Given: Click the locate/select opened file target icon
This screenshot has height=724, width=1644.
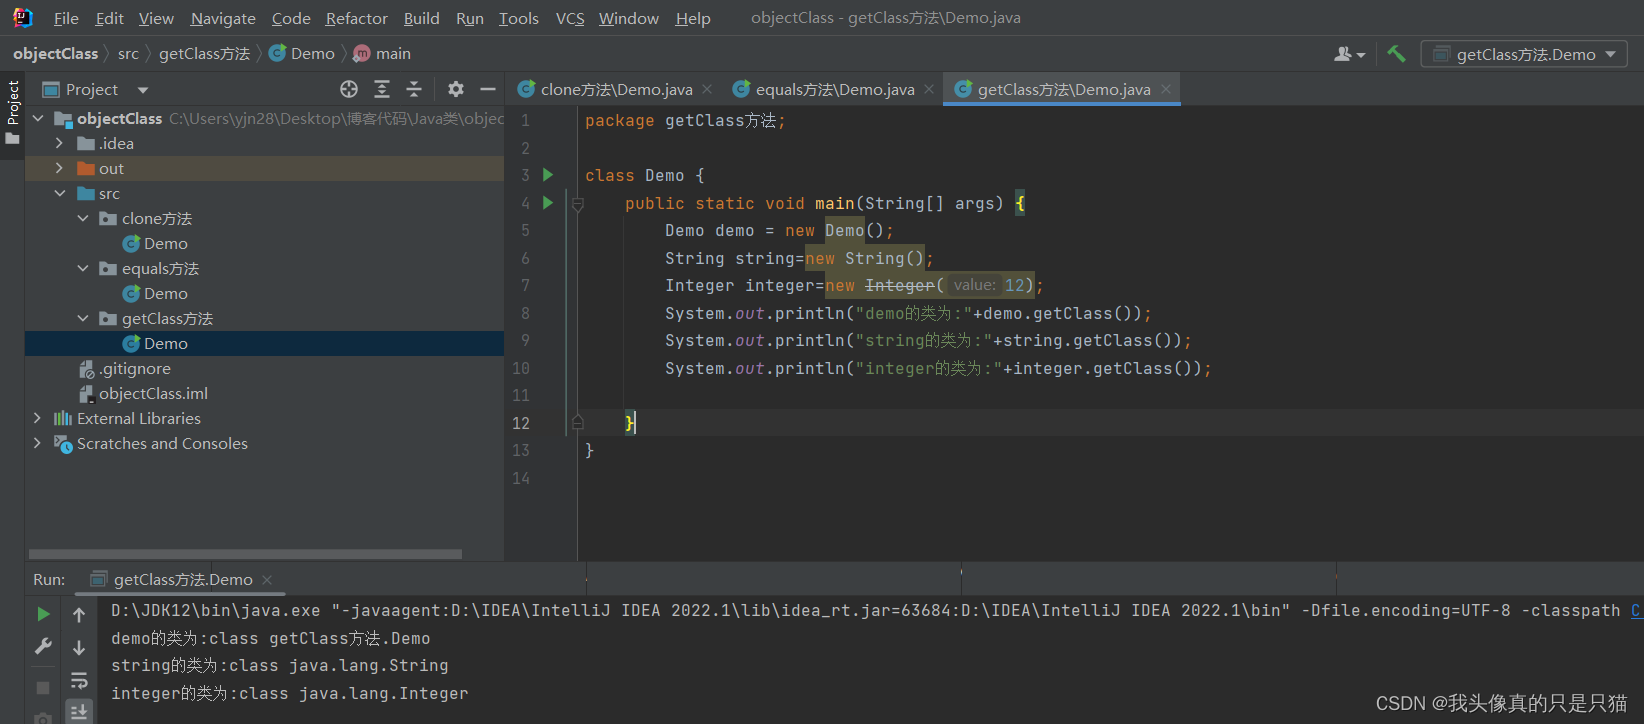Looking at the screenshot, I should pyautogui.click(x=349, y=89).
